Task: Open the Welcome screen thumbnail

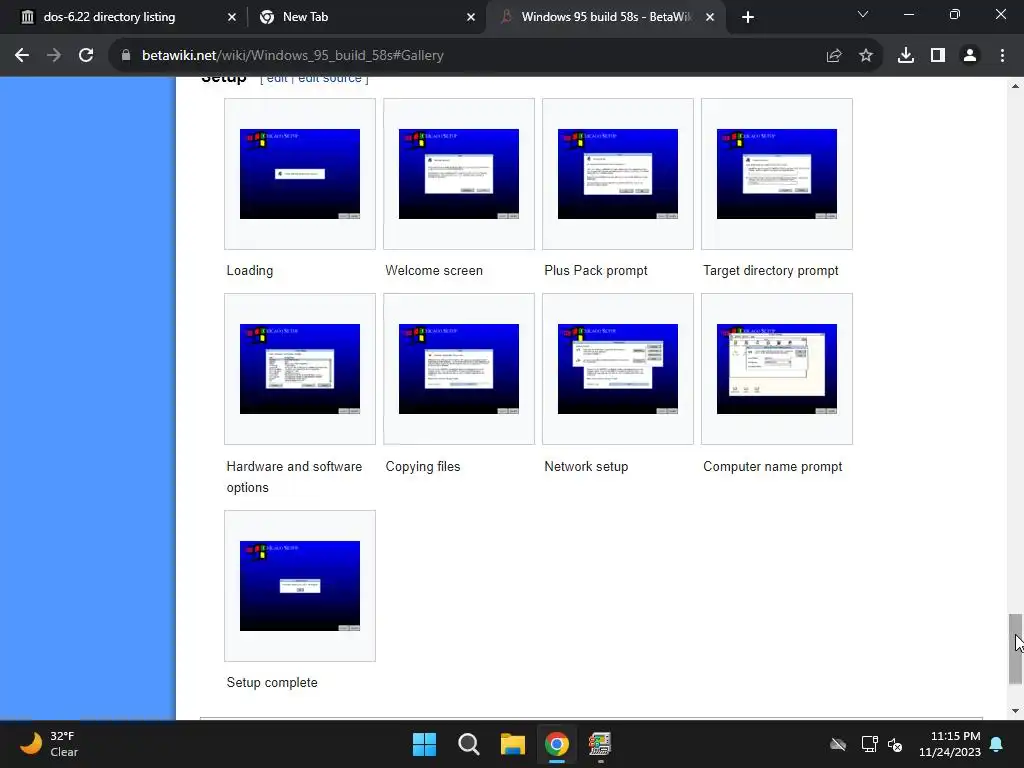Action: pyautogui.click(x=458, y=174)
